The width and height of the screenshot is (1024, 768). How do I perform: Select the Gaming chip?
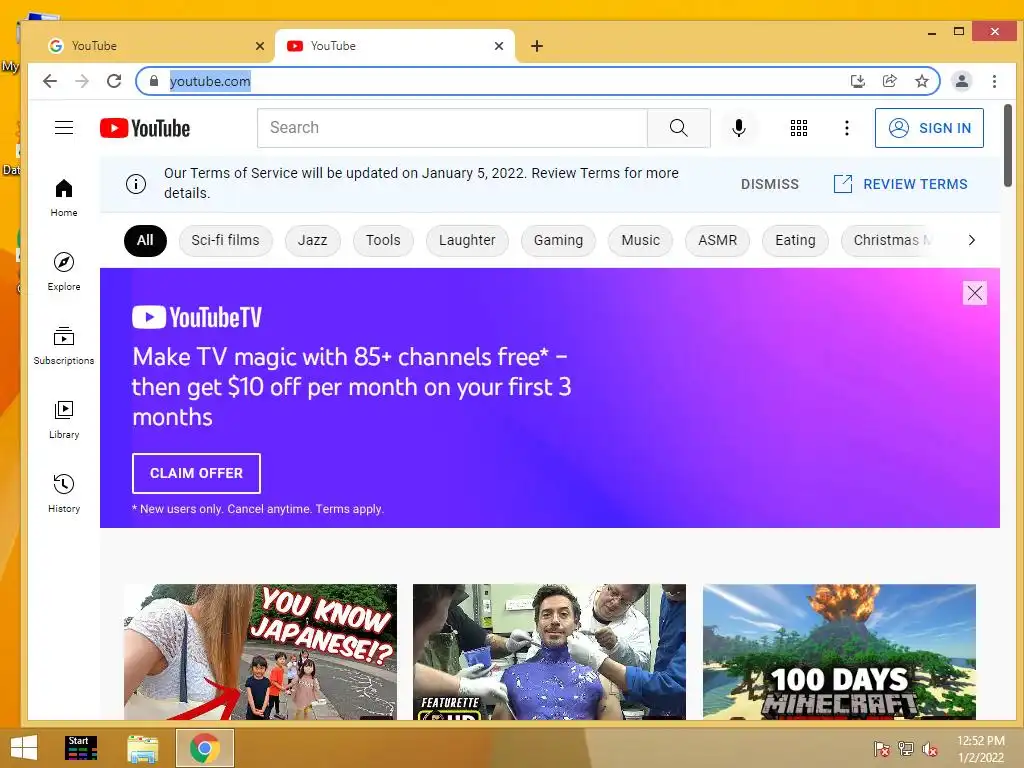(x=558, y=240)
